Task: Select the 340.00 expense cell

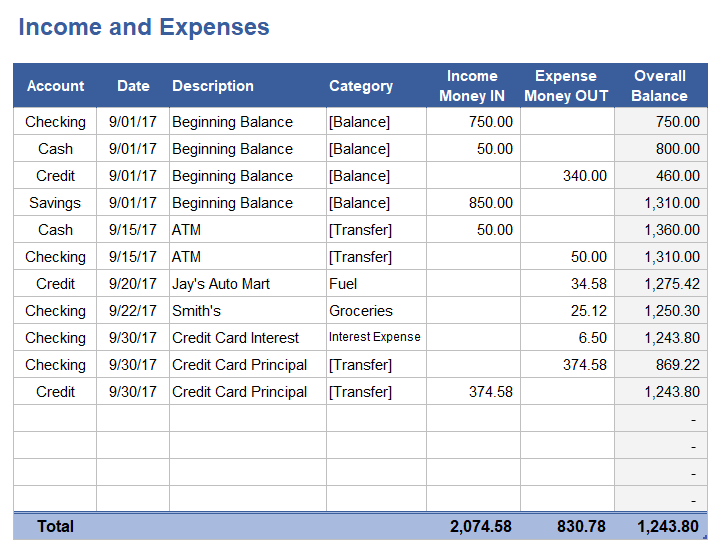Action: click(x=584, y=176)
